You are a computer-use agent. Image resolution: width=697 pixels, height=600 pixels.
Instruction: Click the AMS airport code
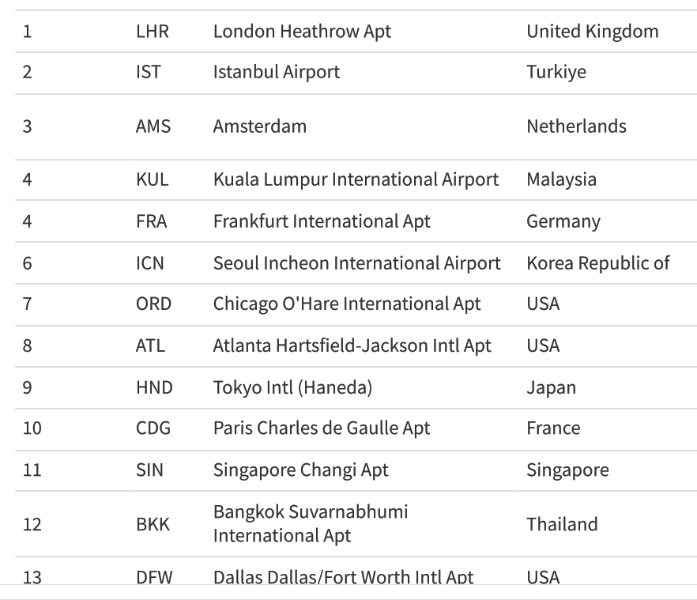click(x=153, y=126)
